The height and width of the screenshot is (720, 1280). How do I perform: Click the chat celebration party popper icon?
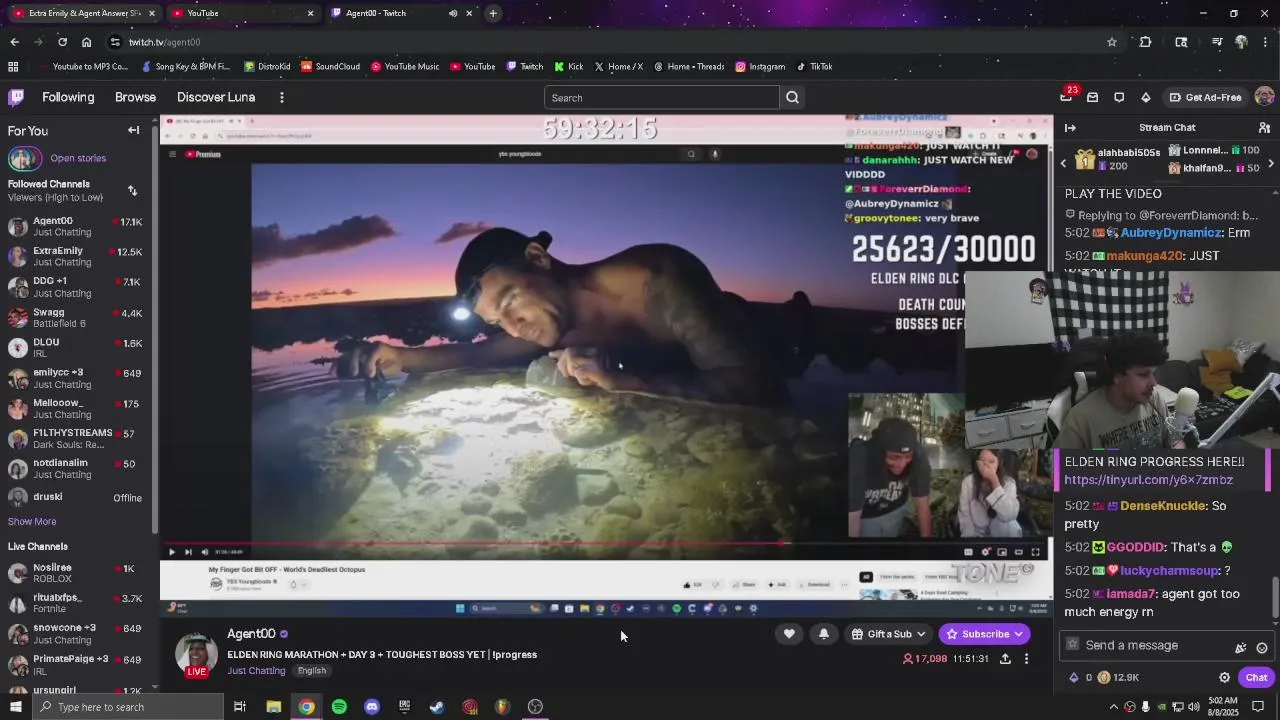pos(1241,647)
